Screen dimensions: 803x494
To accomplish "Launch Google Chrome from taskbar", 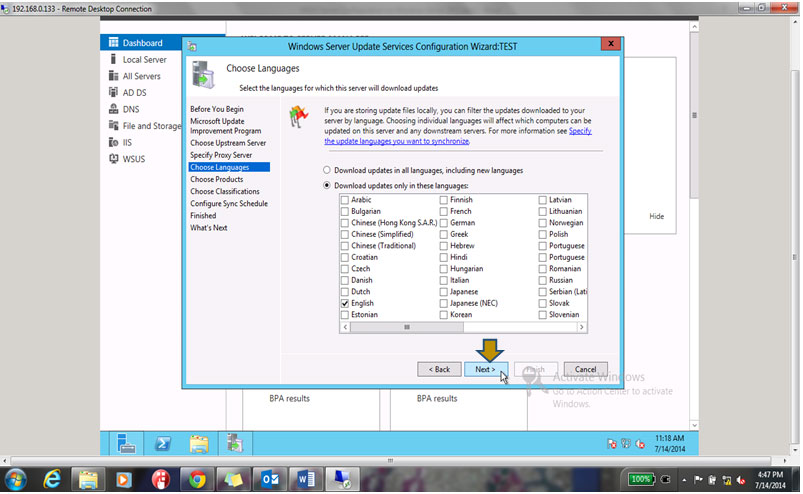I will point(197,480).
